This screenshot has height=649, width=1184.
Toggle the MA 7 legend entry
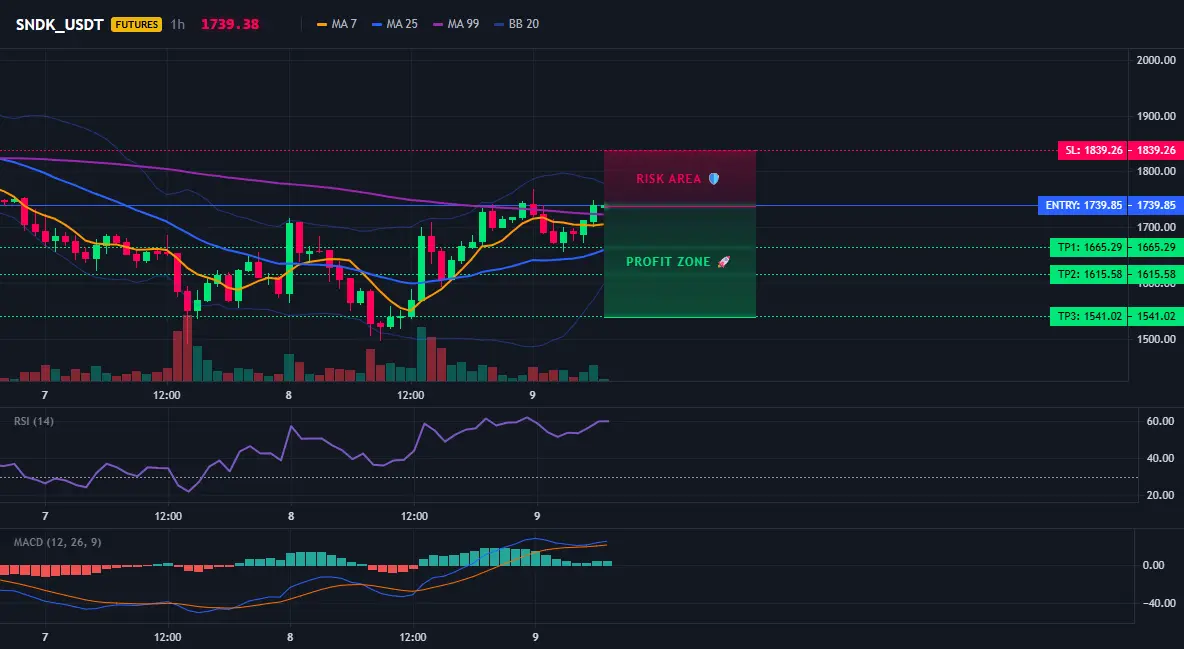pos(337,24)
